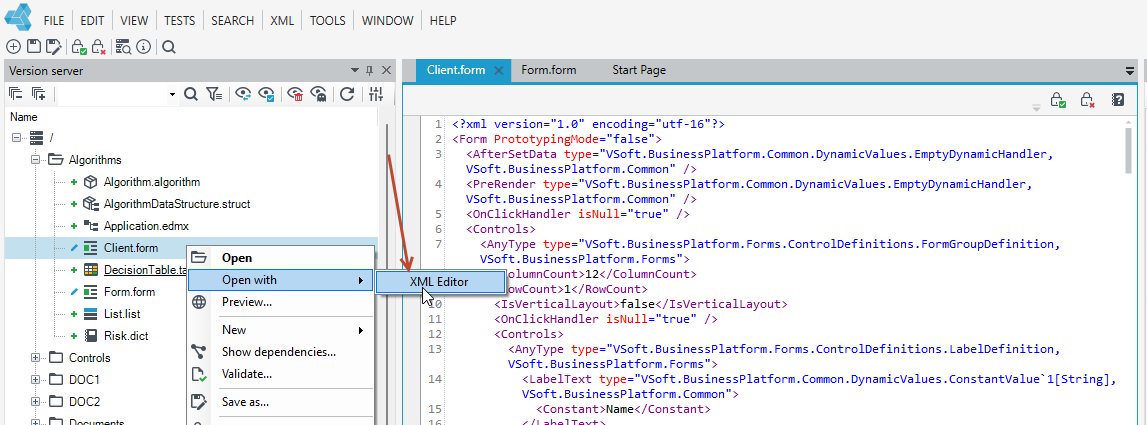Click the editor green check padlock icon
The width and height of the screenshot is (1147, 425).
point(1057,100)
